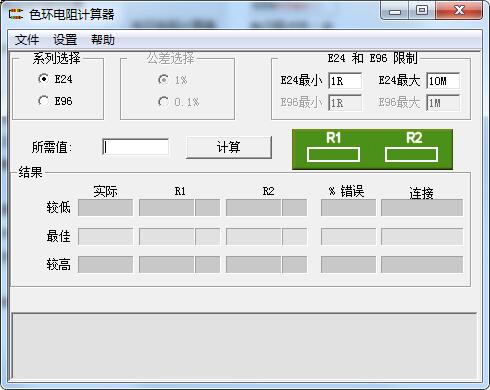
Task: Click the E96最小 input field
Action: [345, 103]
